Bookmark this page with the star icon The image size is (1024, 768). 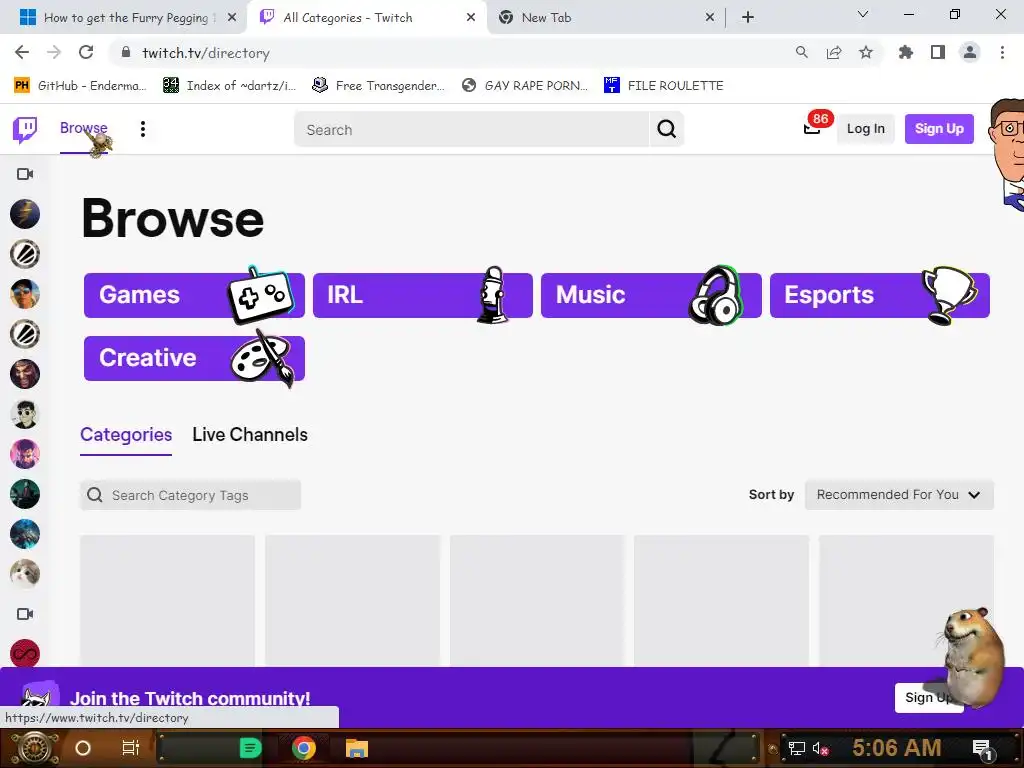point(866,52)
